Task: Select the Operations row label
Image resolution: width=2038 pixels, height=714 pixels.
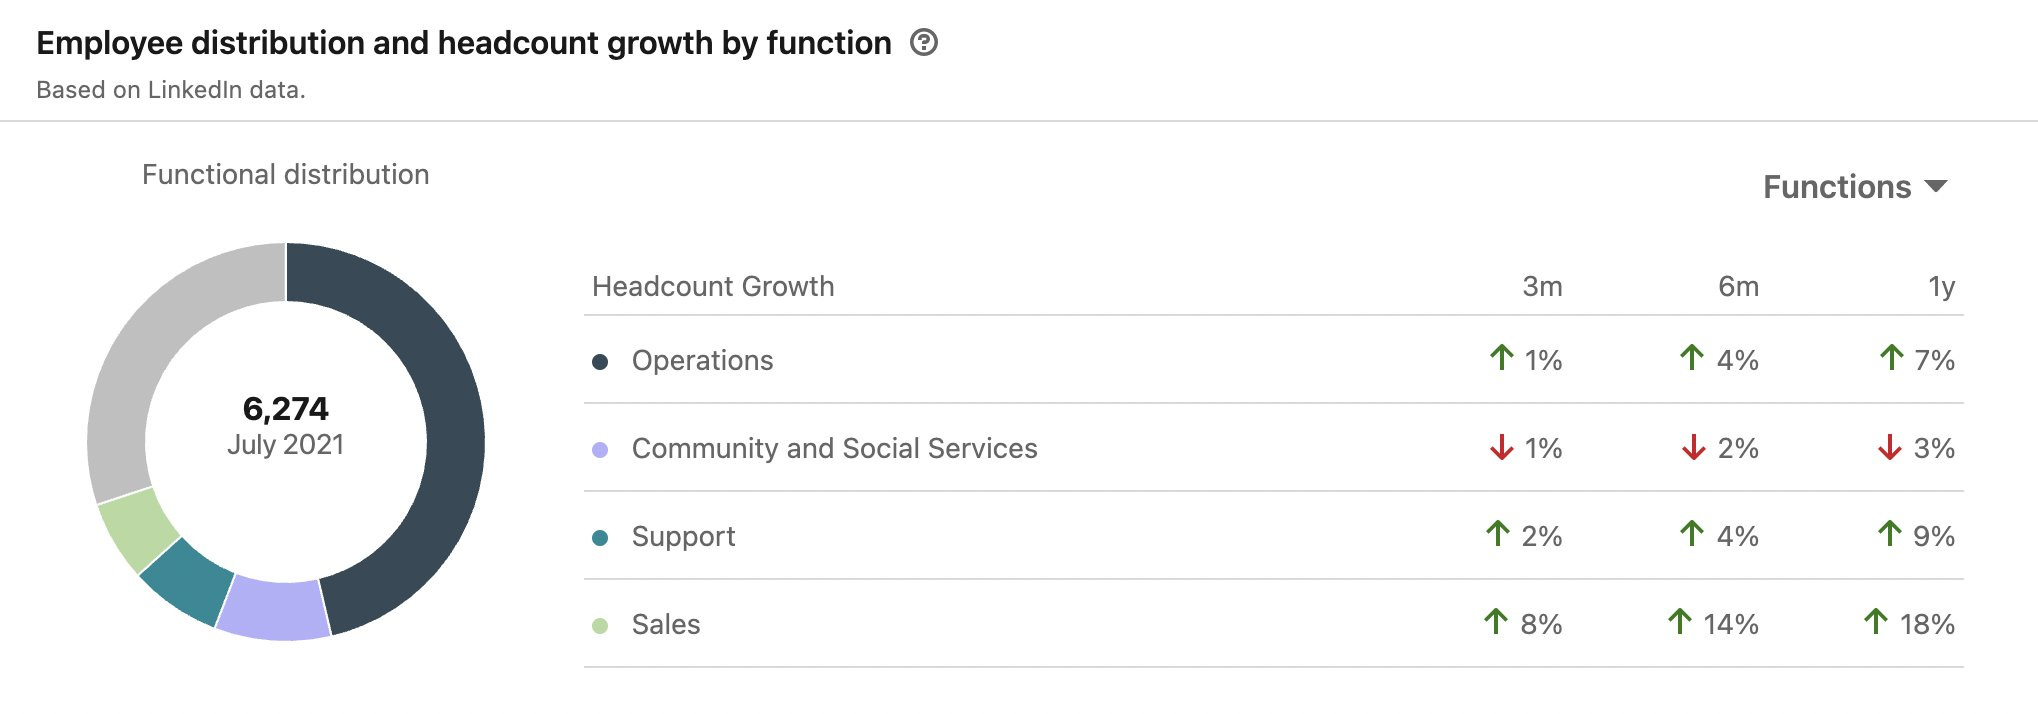Action: pos(702,361)
